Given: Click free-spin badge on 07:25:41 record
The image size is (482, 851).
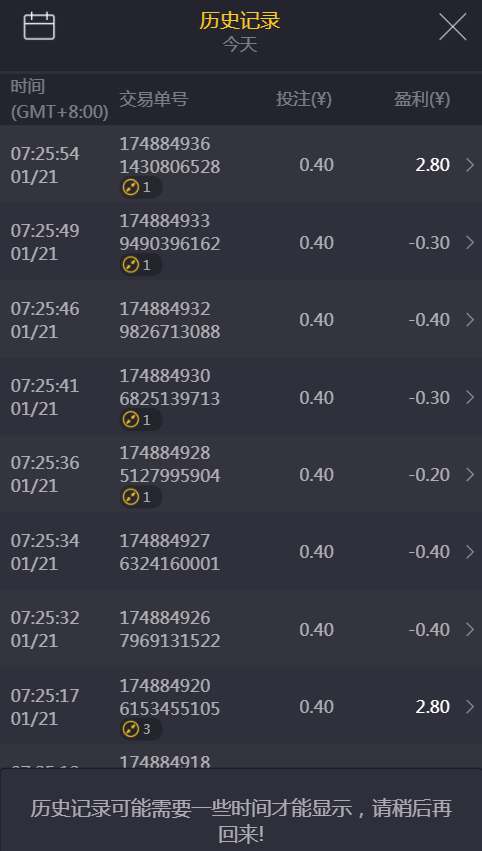Looking at the screenshot, I should click(x=141, y=420).
